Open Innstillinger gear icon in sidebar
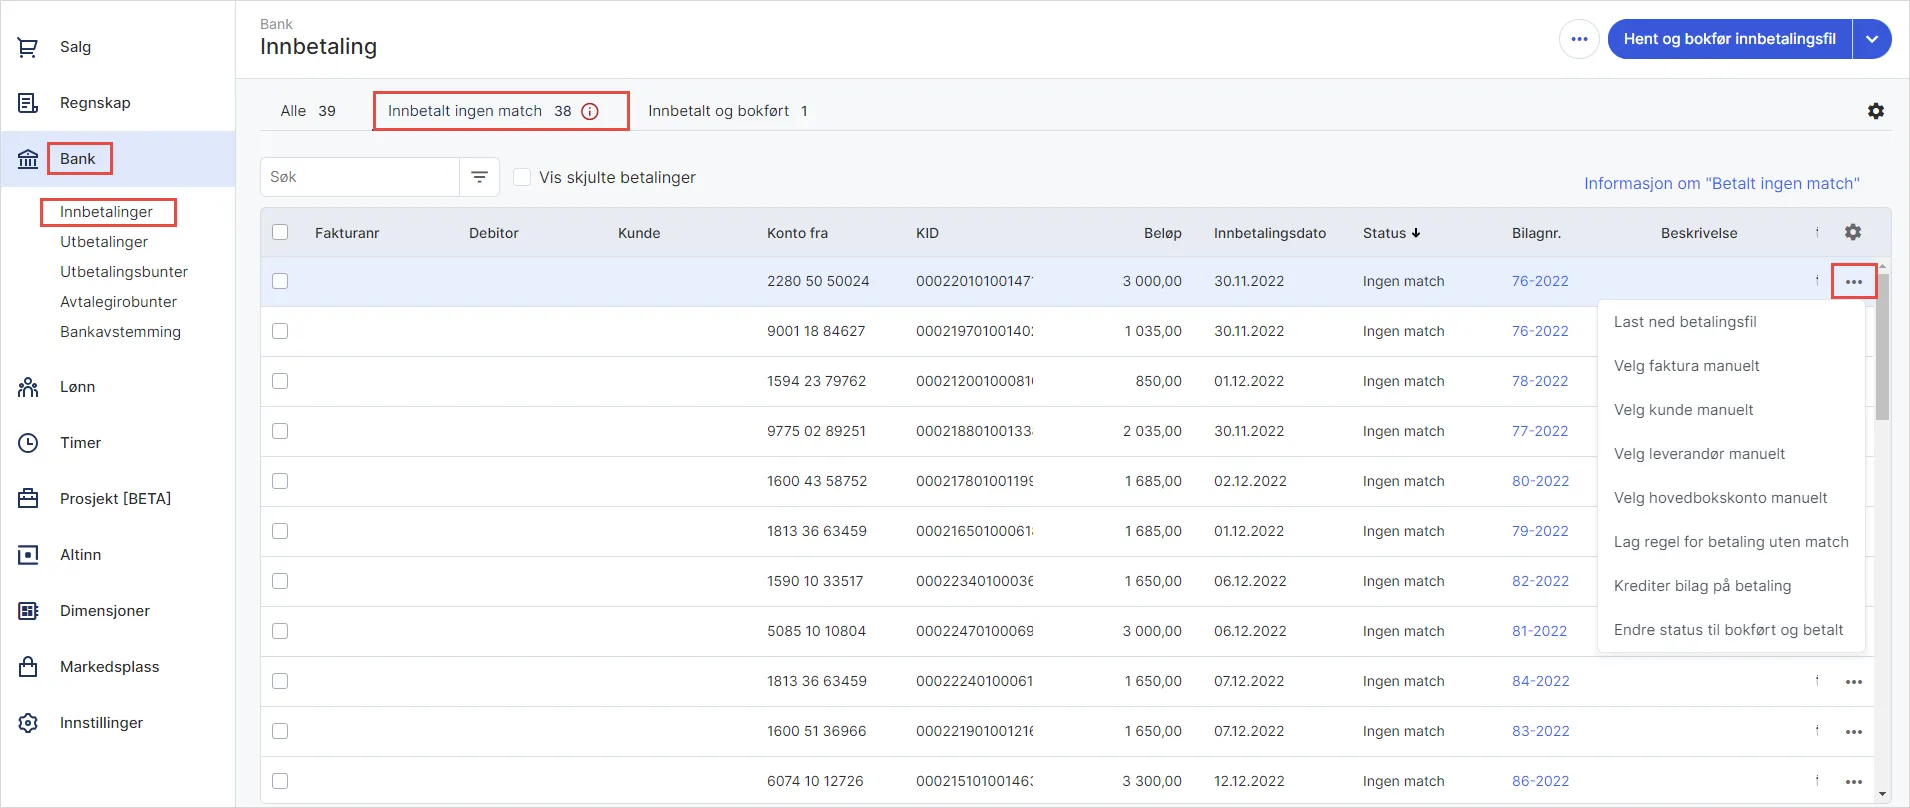The height and width of the screenshot is (808, 1910). 28,723
